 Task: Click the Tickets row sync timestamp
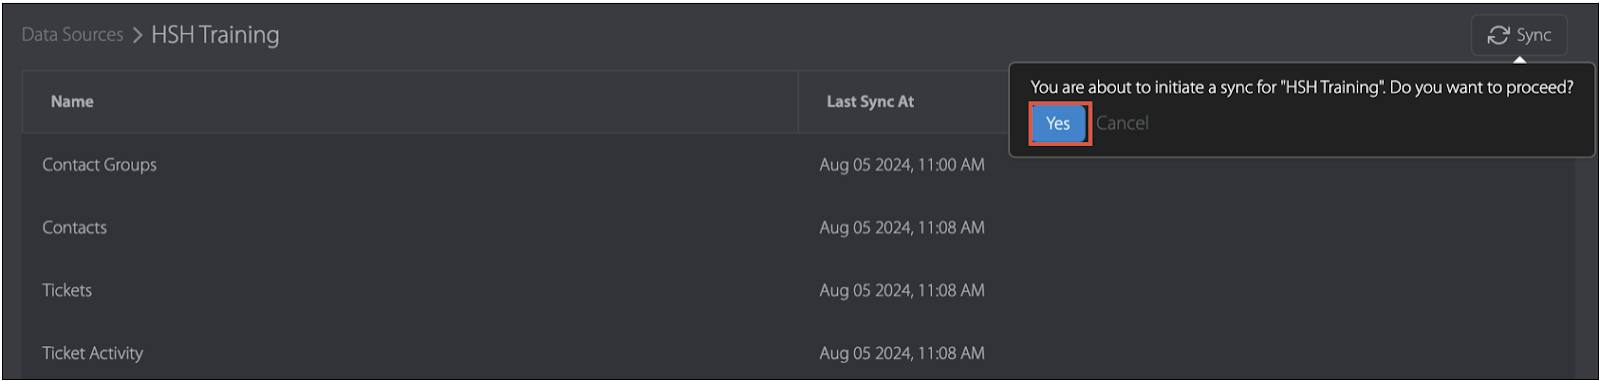tap(902, 291)
